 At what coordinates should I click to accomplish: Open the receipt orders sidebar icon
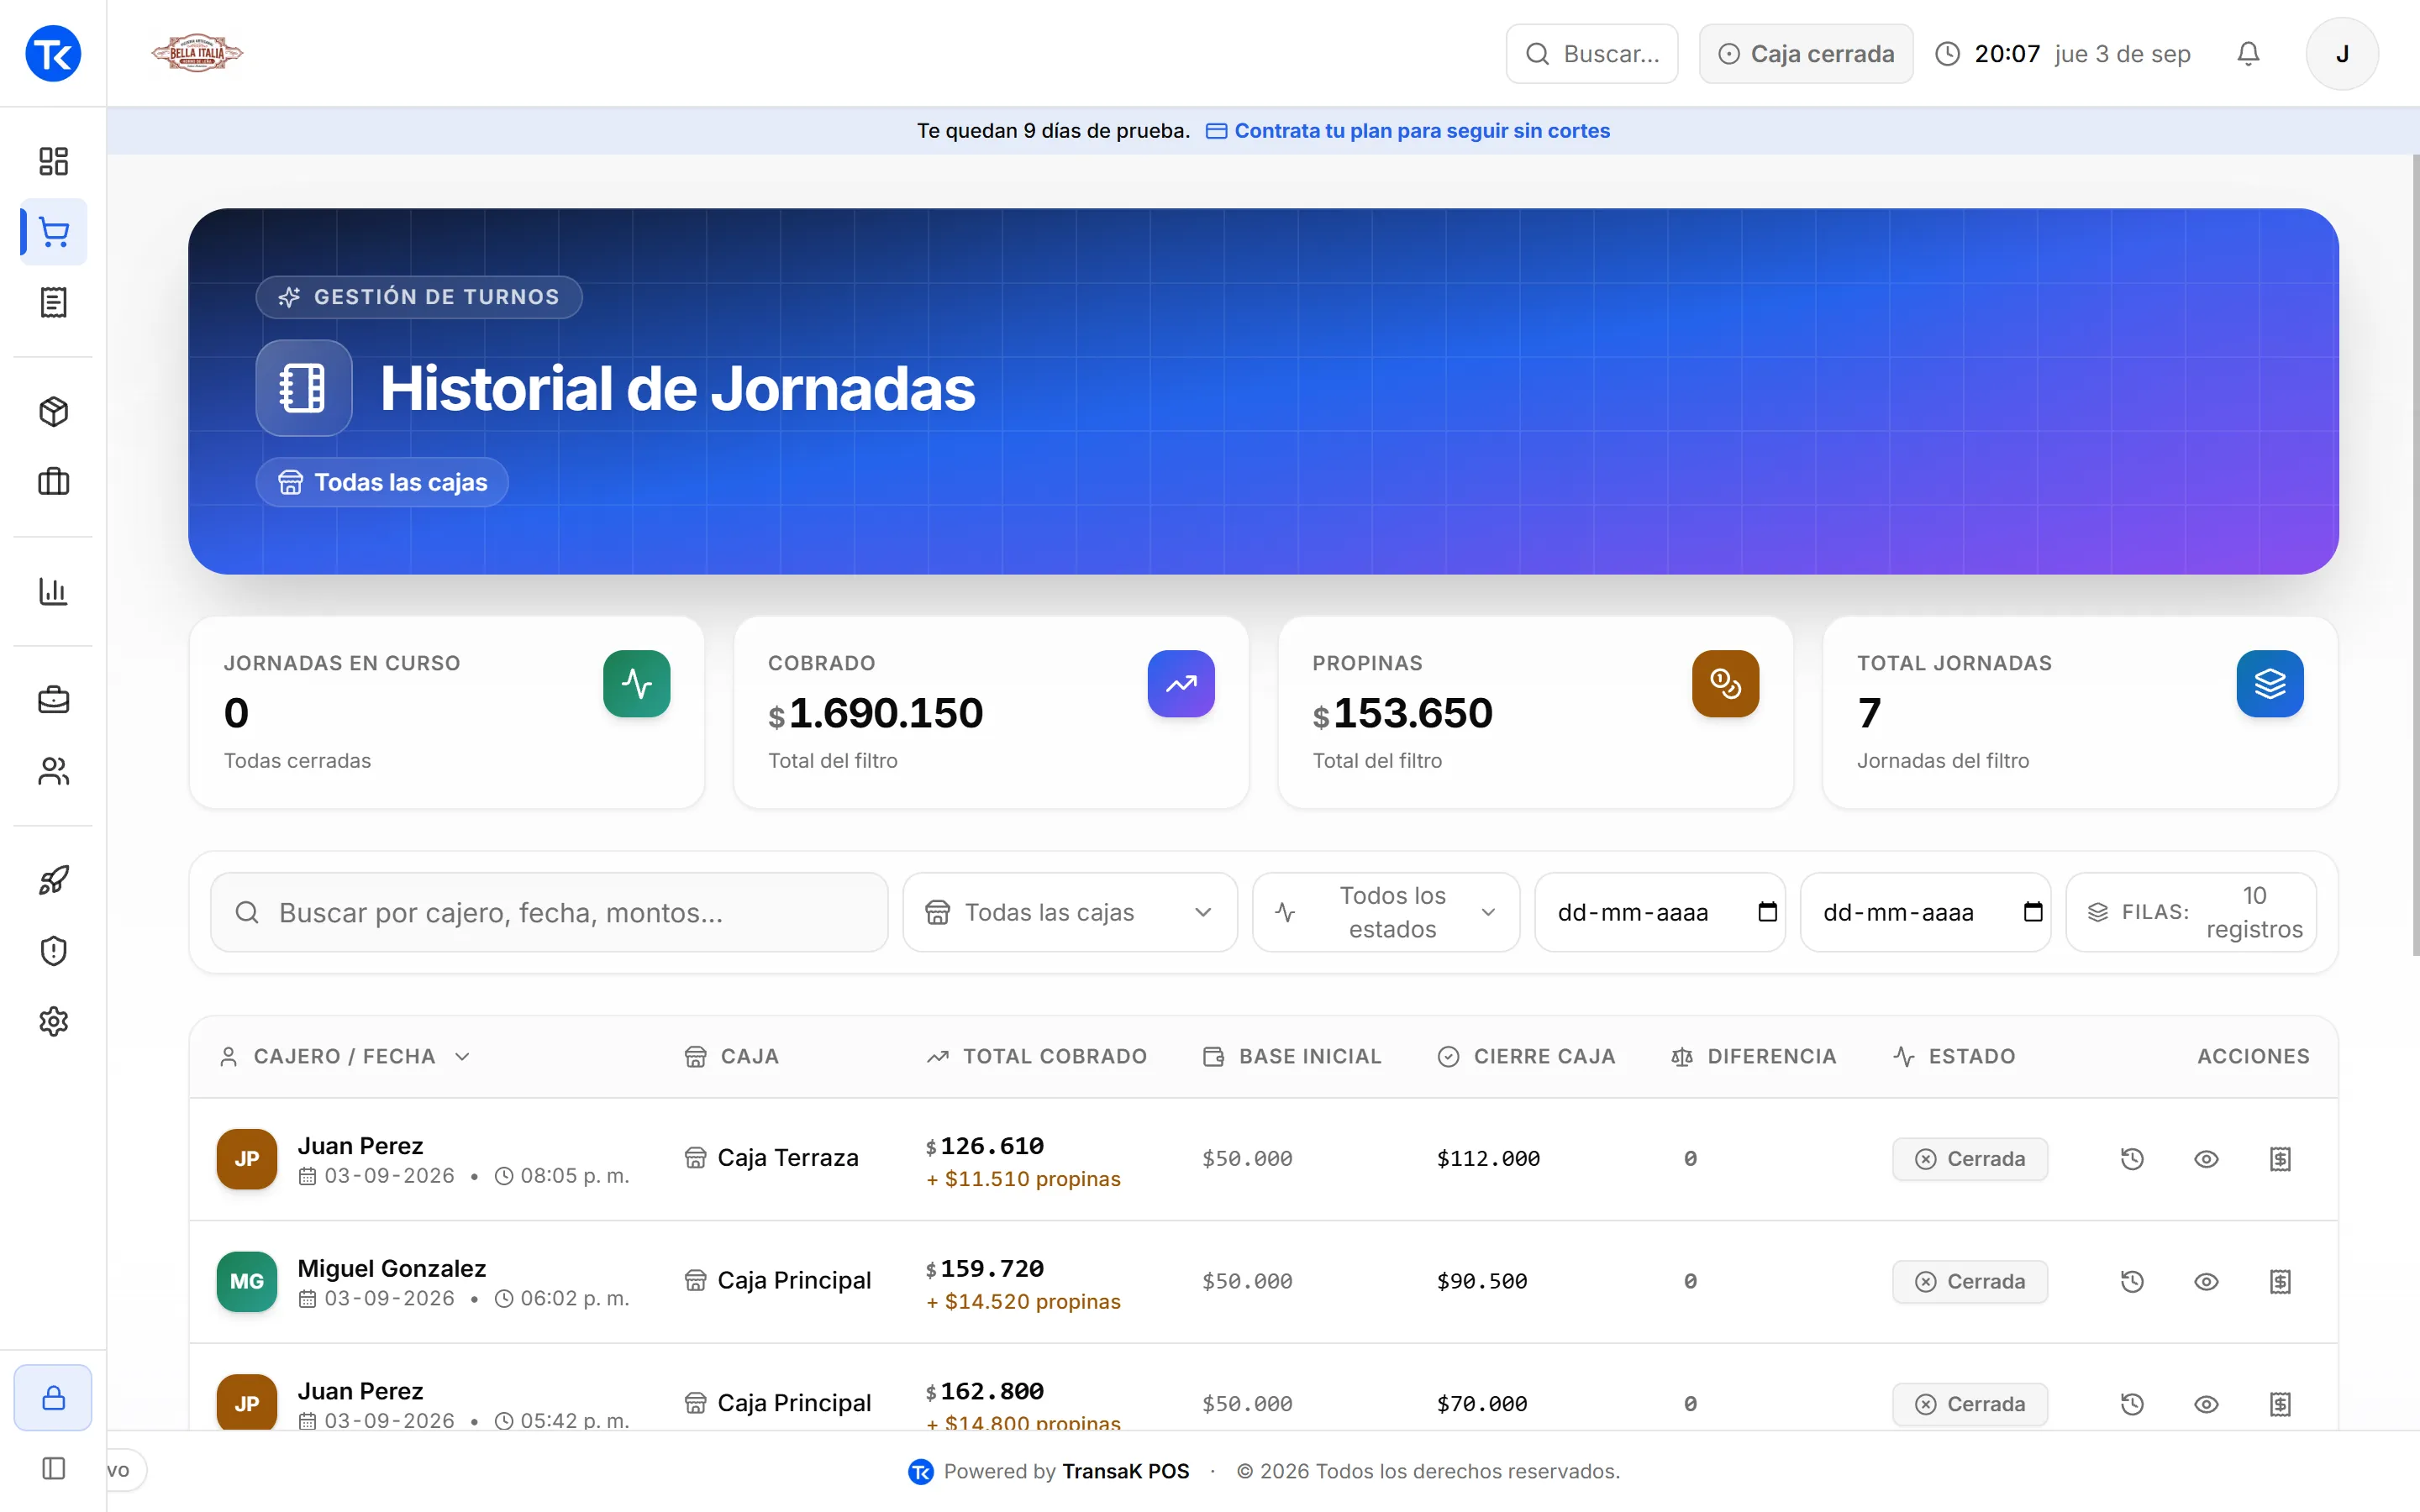click(x=53, y=302)
